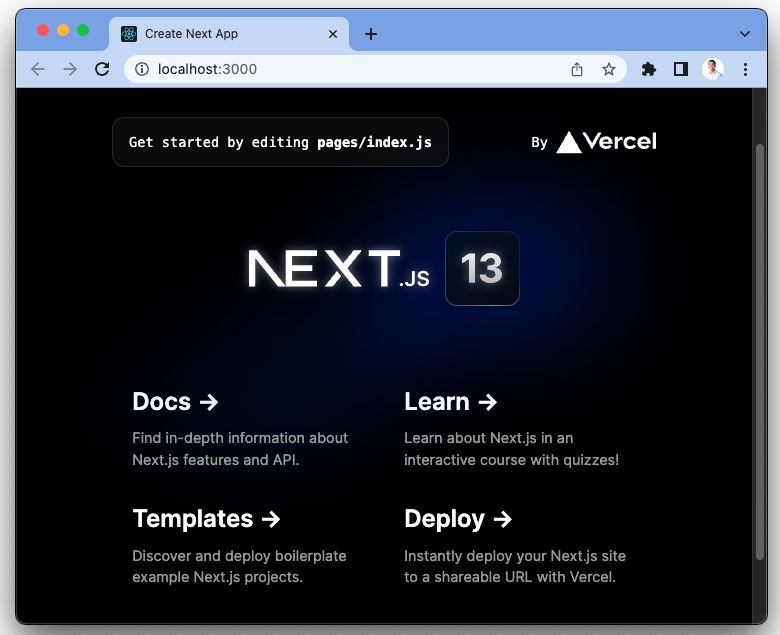Open Chrome's three-dot menu
The width and height of the screenshot is (780, 635).
click(745, 69)
